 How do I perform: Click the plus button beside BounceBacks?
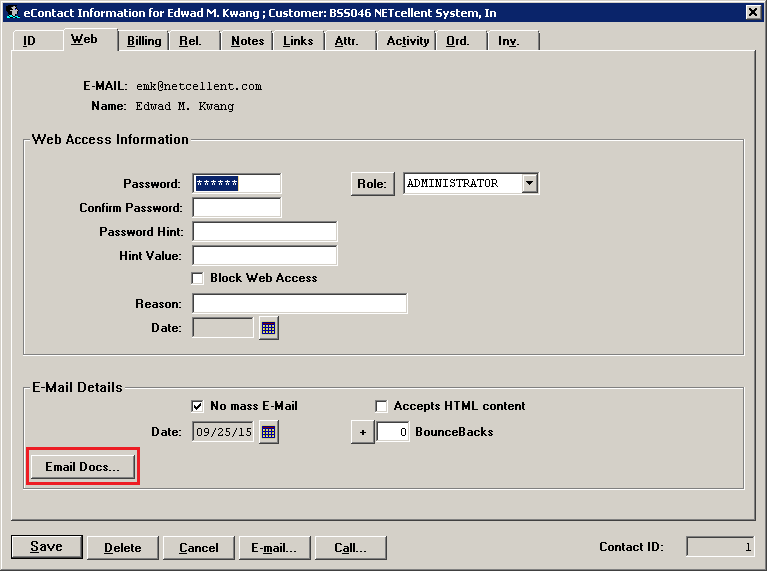362,432
